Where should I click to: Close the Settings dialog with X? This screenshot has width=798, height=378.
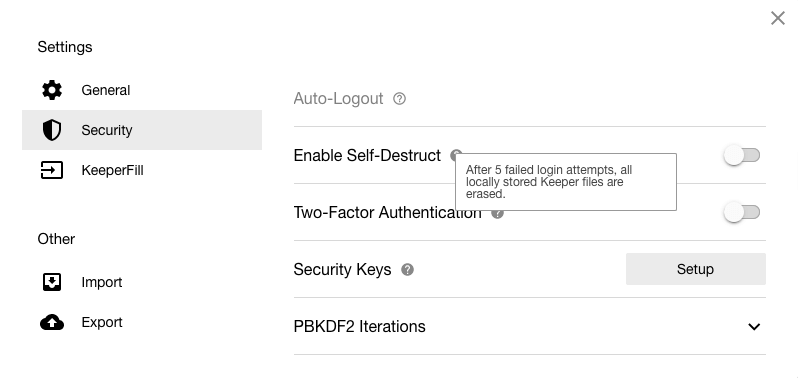click(x=778, y=18)
